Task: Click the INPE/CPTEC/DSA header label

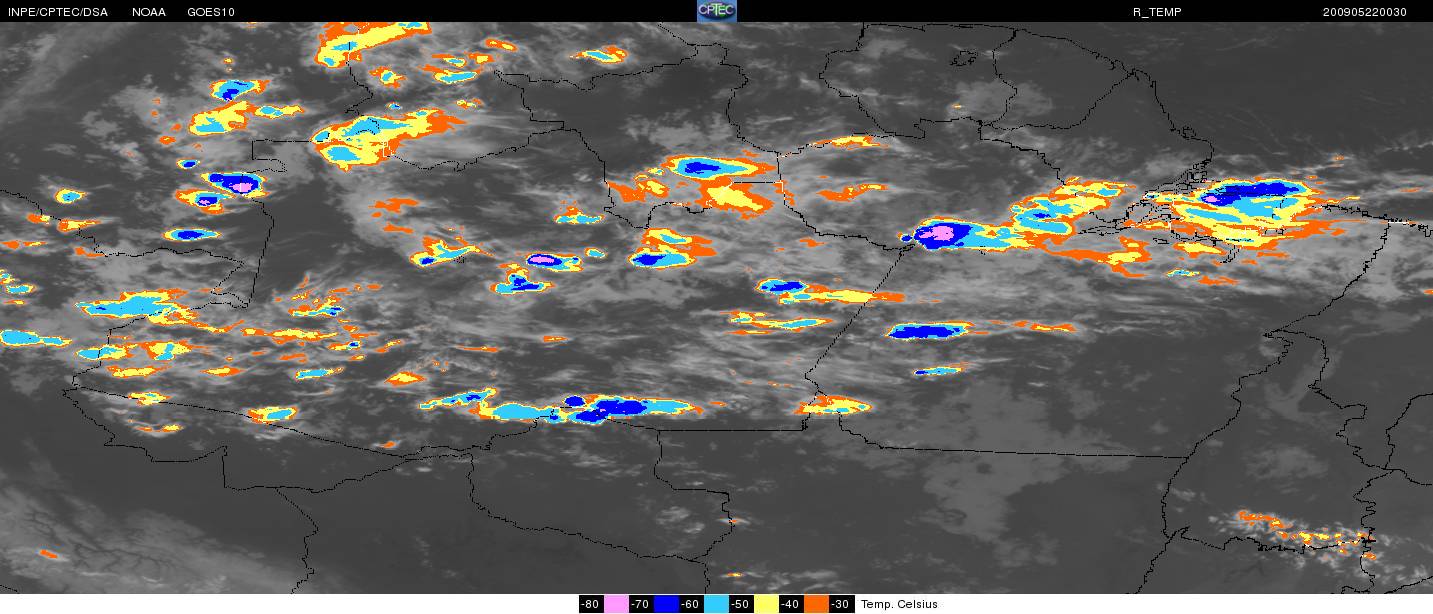Action: point(57,12)
